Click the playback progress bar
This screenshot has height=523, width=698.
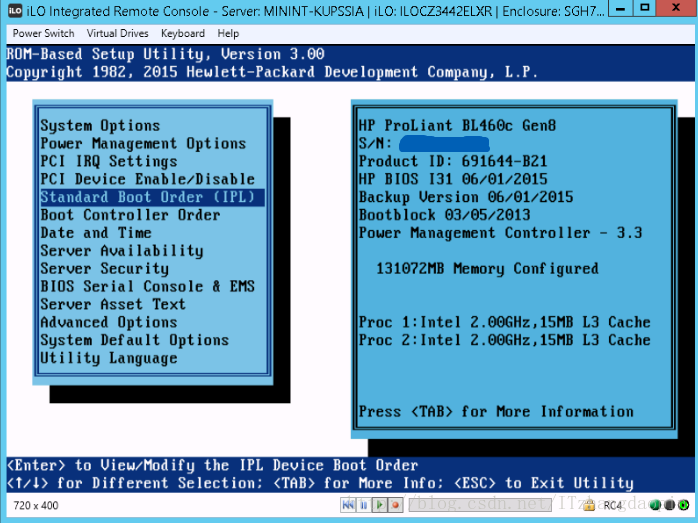click(480, 505)
